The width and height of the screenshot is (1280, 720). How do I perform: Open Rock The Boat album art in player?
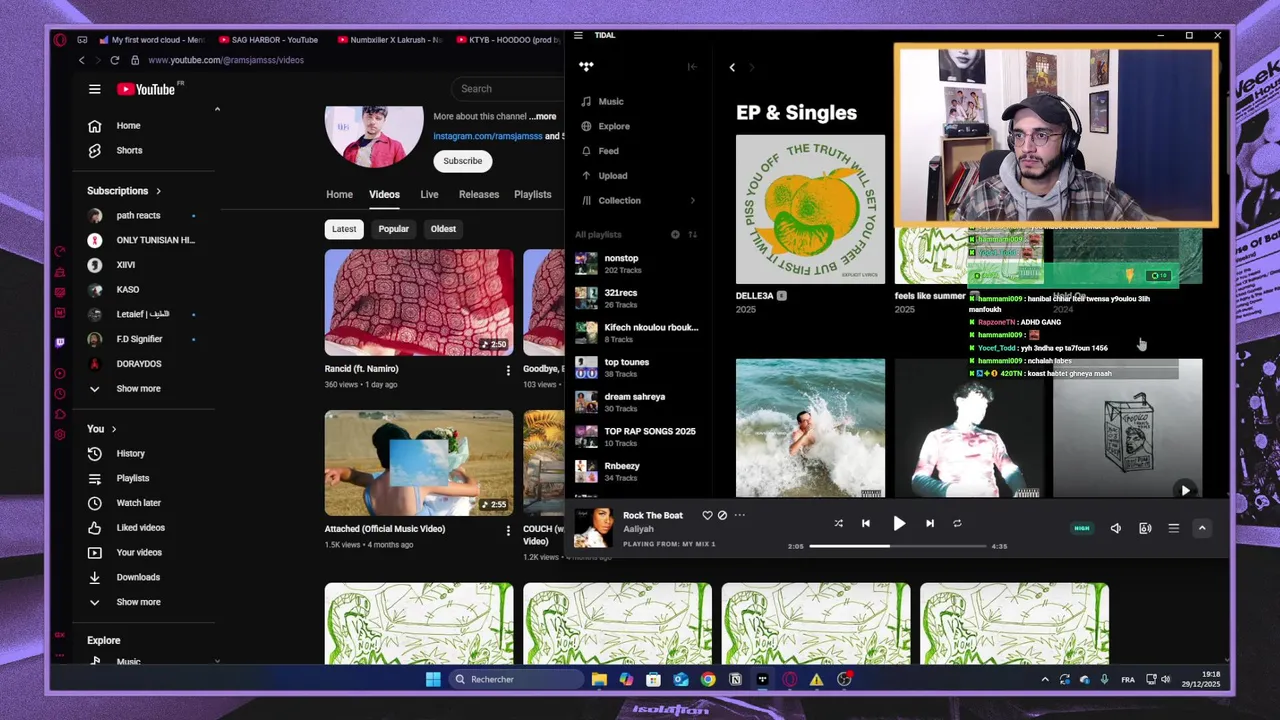tap(592, 527)
